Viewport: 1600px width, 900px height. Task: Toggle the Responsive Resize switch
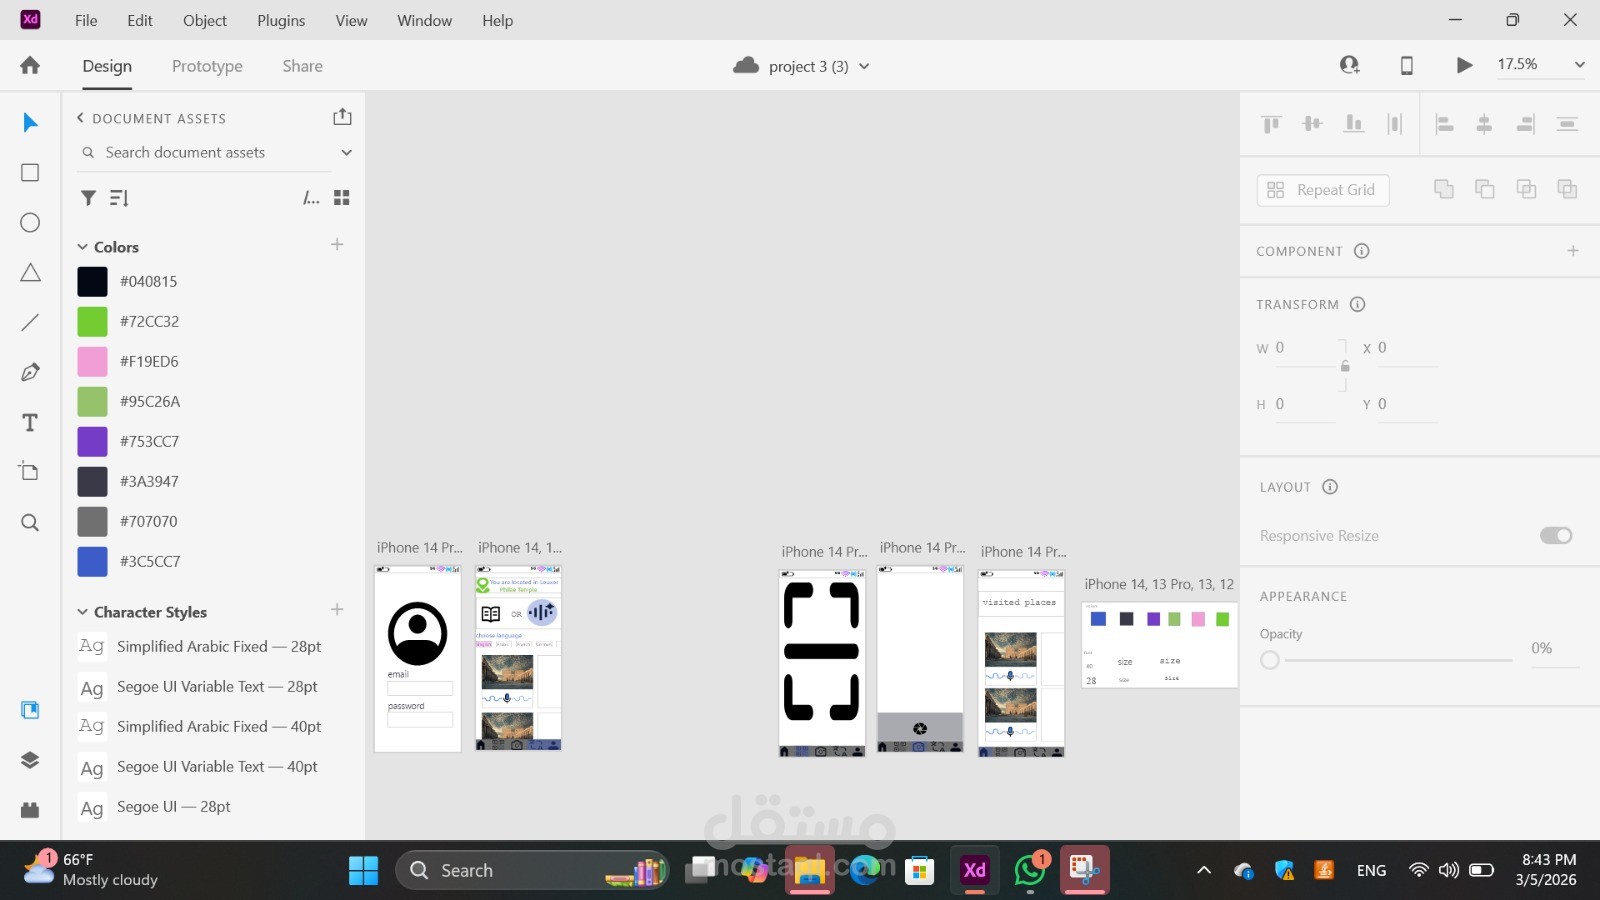click(1556, 536)
